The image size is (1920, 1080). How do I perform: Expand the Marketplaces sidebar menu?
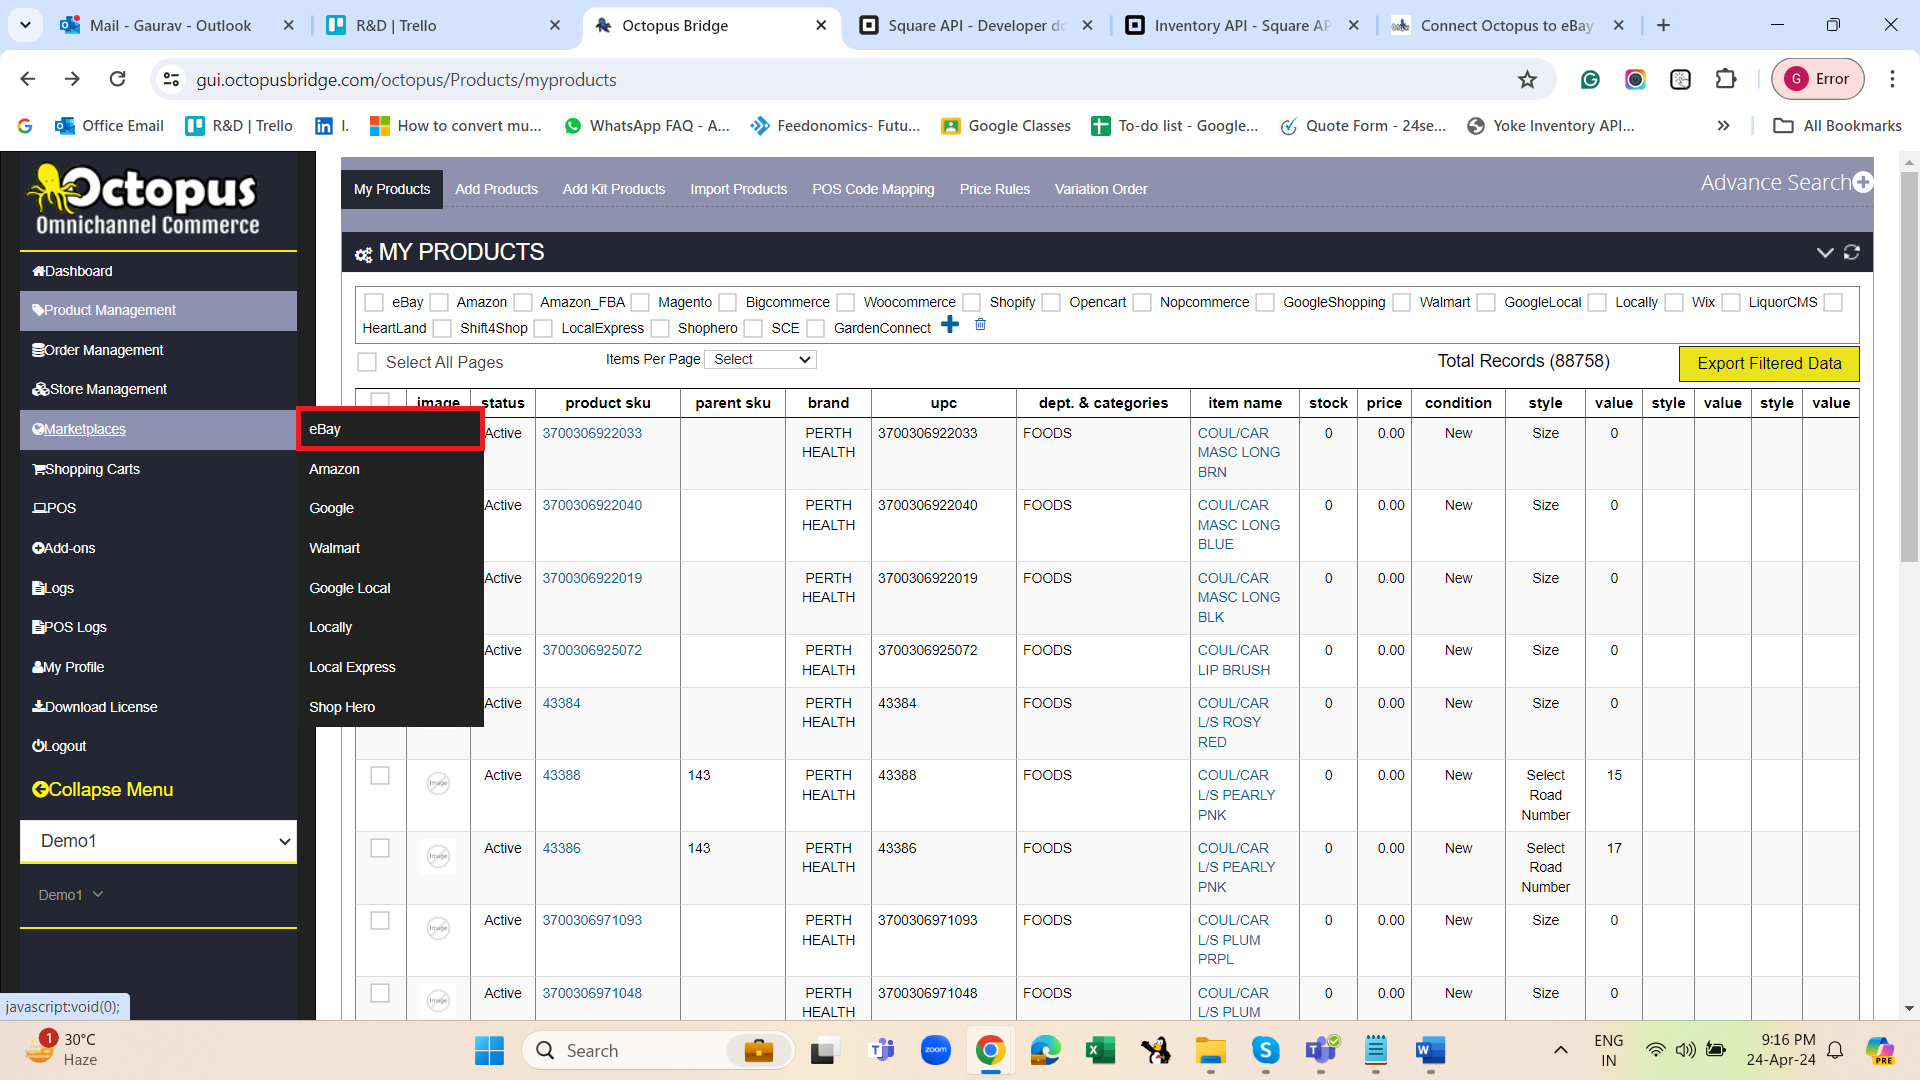[x=158, y=430]
